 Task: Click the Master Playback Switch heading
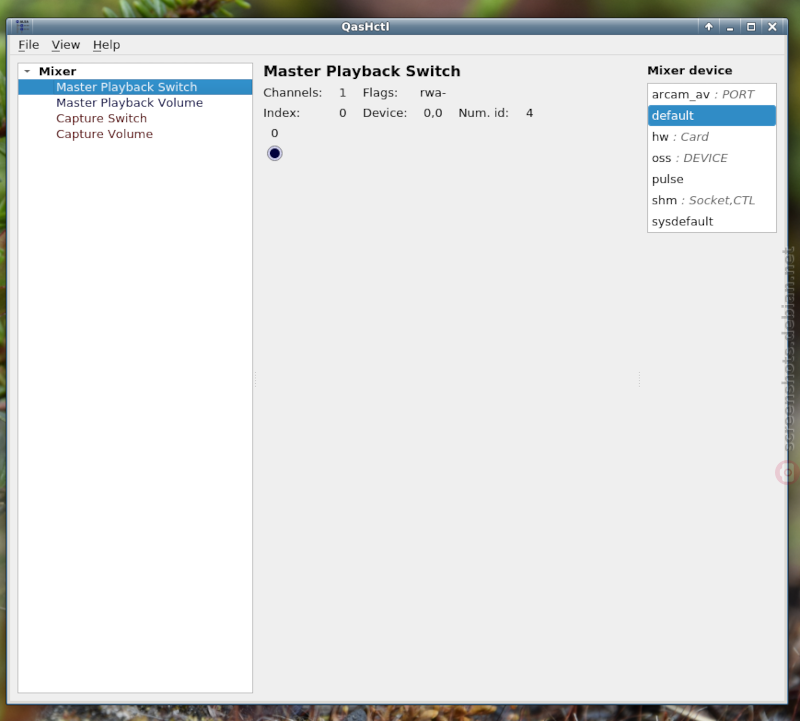coord(362,71)
